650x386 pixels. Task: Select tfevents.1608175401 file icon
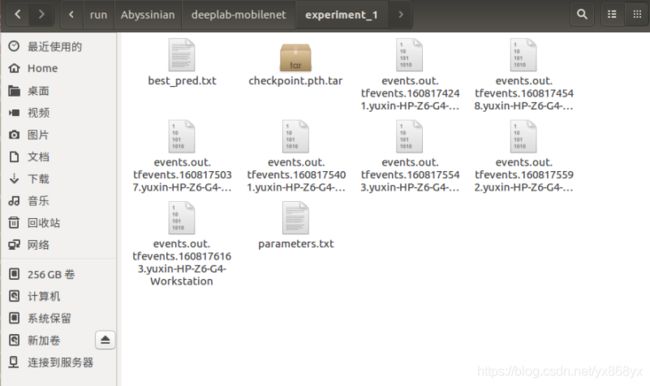(x=296, y=136)
